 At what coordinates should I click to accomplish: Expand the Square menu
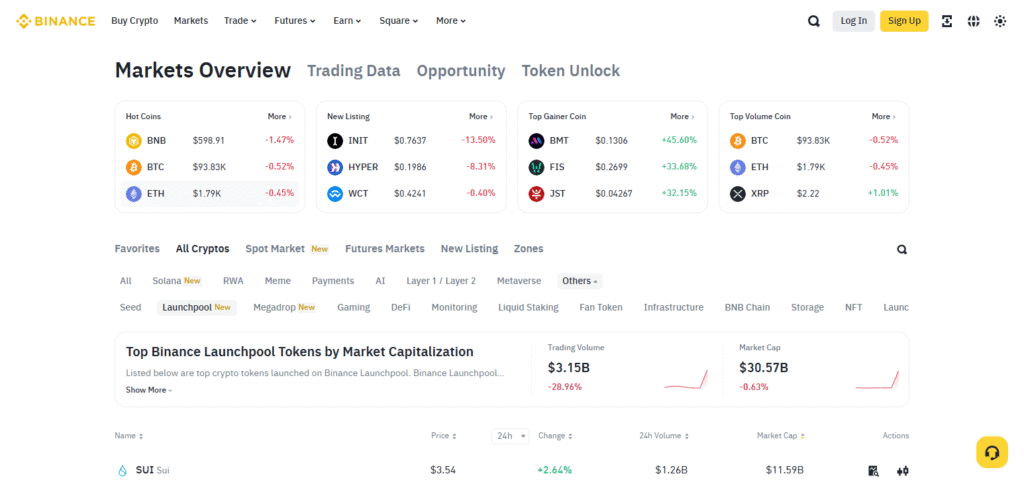(398, 21)
